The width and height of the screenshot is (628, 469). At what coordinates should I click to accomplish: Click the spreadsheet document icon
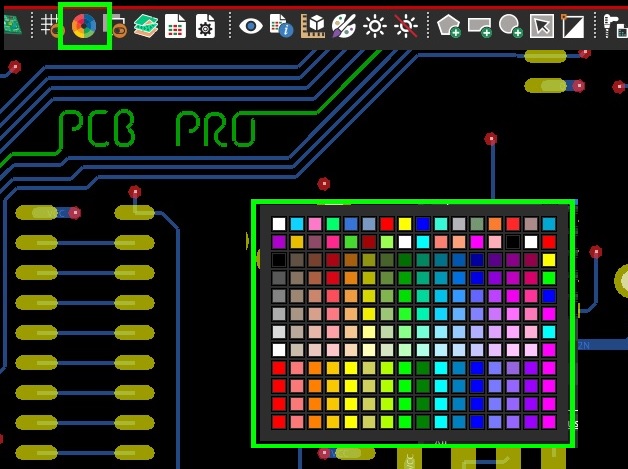pos(175,26)
